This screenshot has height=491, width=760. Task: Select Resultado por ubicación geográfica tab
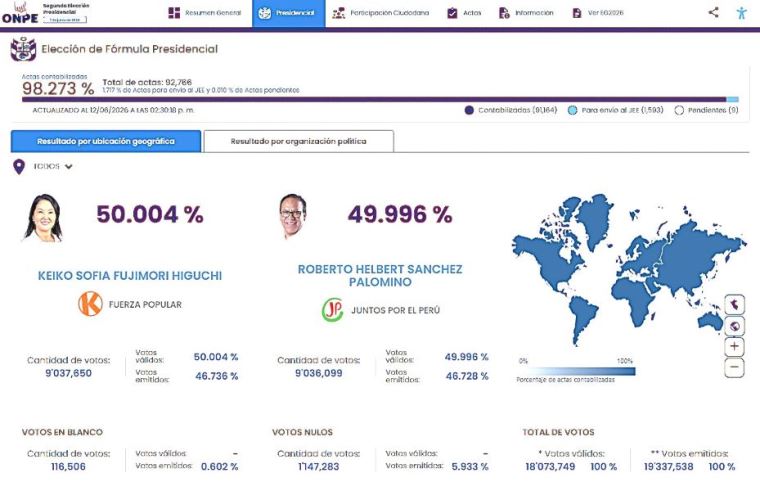pos(106,141)
